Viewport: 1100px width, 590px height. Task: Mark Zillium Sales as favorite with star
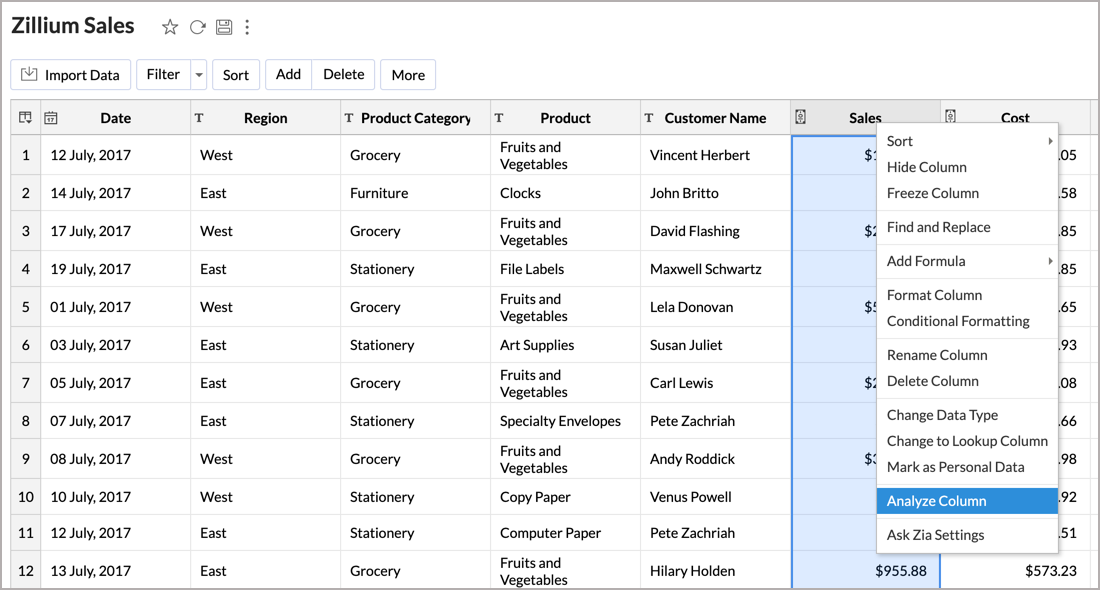point(170,27)
